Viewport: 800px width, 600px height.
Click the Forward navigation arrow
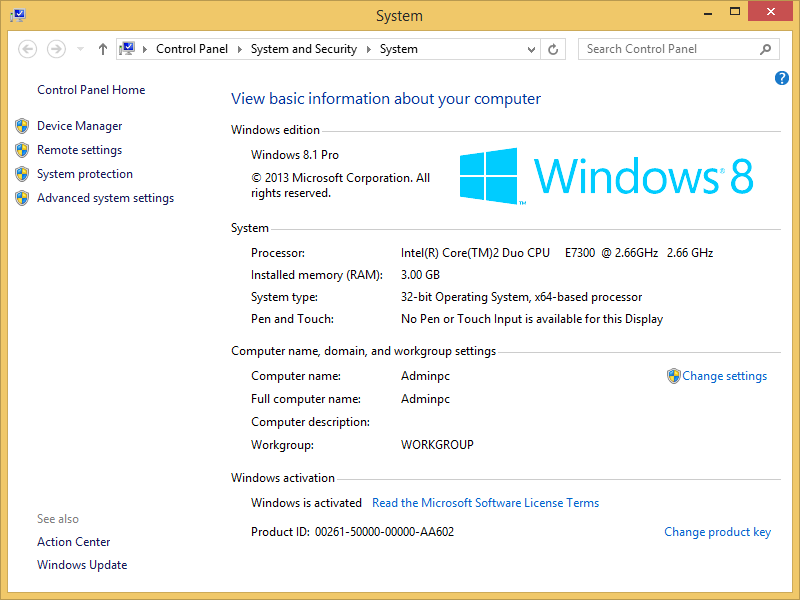(x=56, y=49)
